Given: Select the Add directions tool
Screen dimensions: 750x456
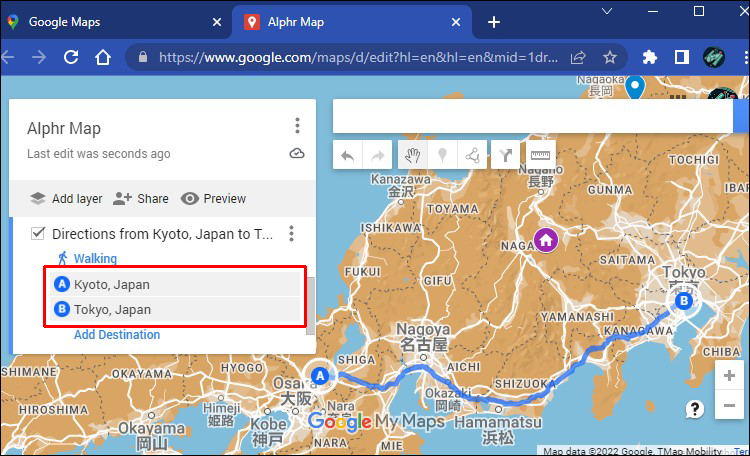Looking at the screenshot, I should 506,155.
